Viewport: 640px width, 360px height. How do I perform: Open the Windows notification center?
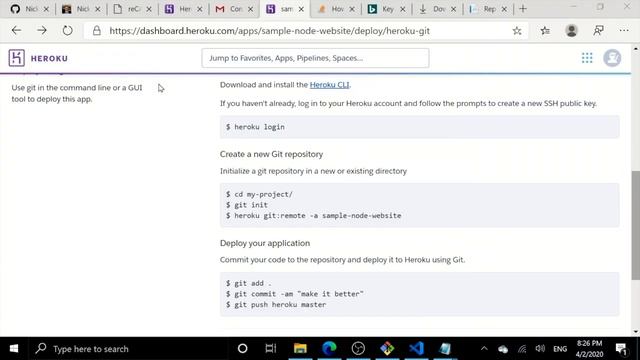(621, 349)
